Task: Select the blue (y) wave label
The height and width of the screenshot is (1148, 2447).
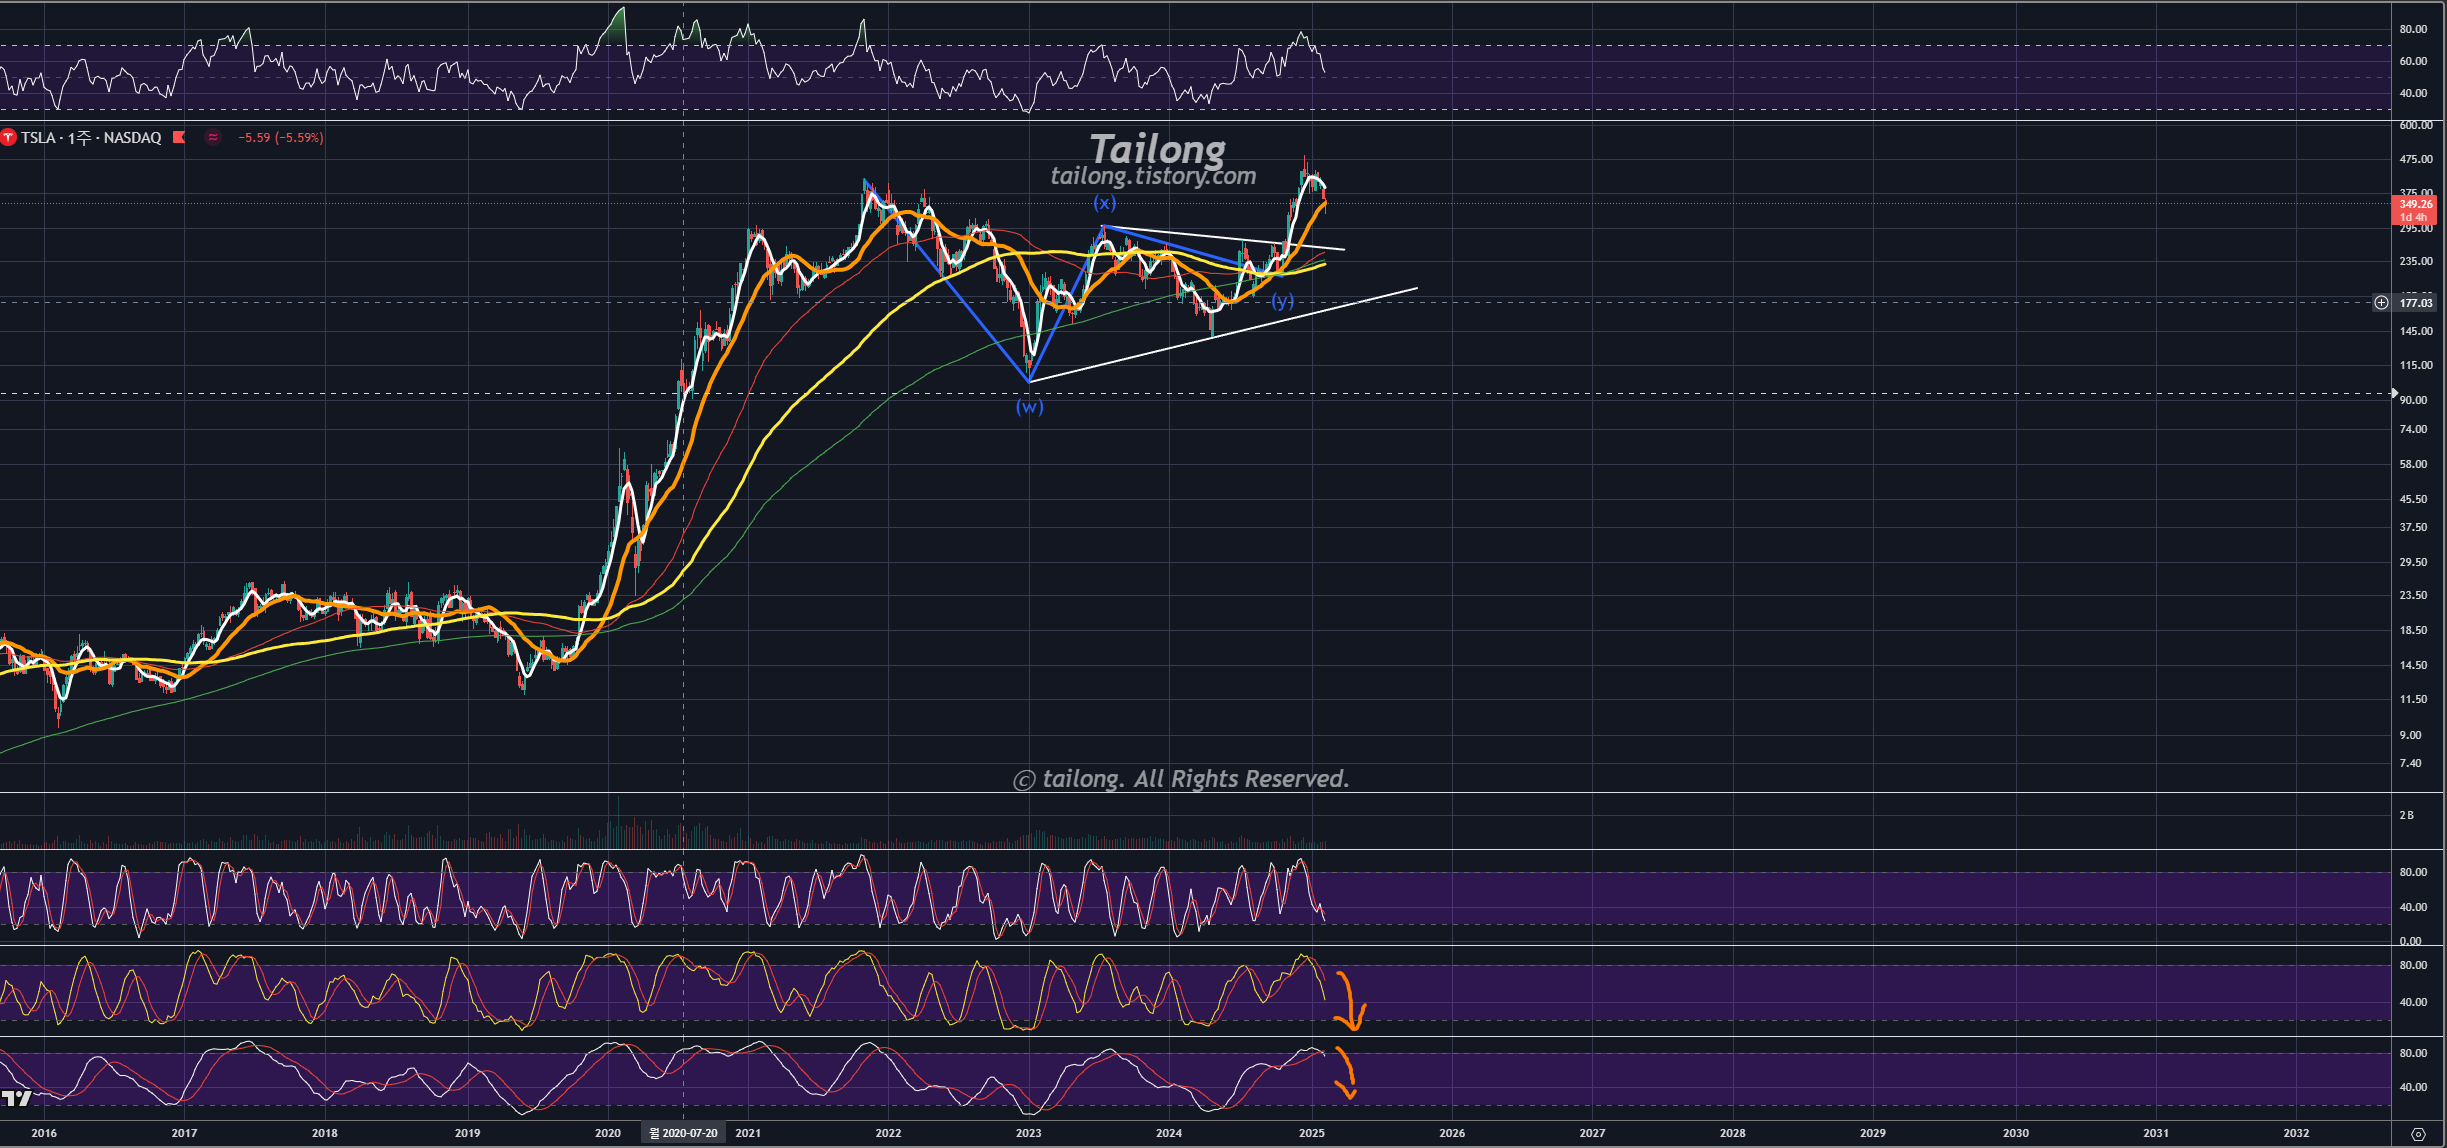Action: click(x=1282, y=300)
